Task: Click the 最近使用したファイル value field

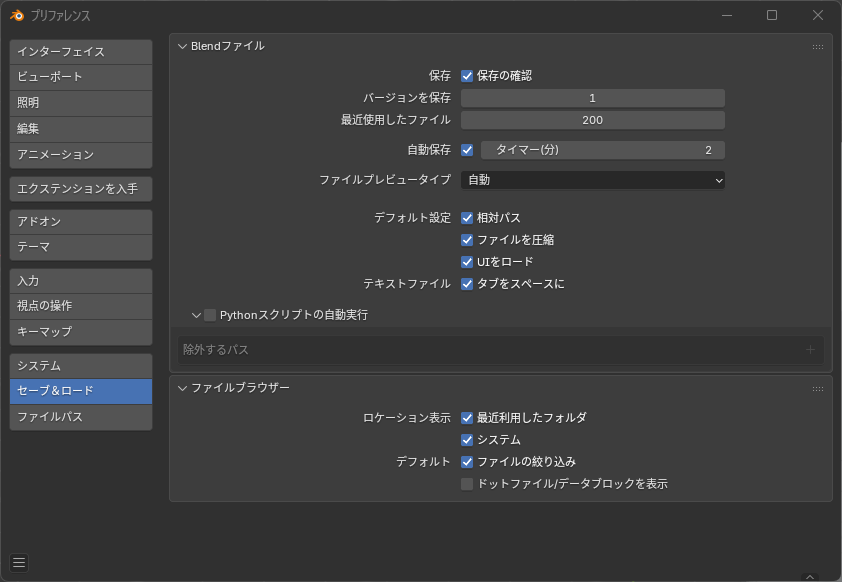Action: click(592, 120)
